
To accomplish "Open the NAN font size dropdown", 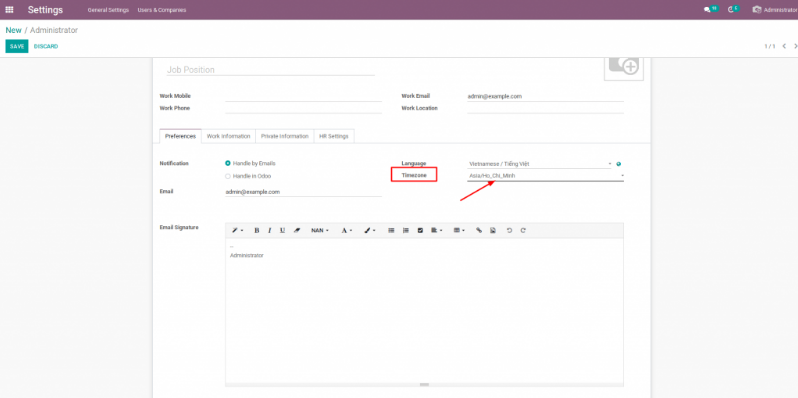I will [x=320, y=231].
